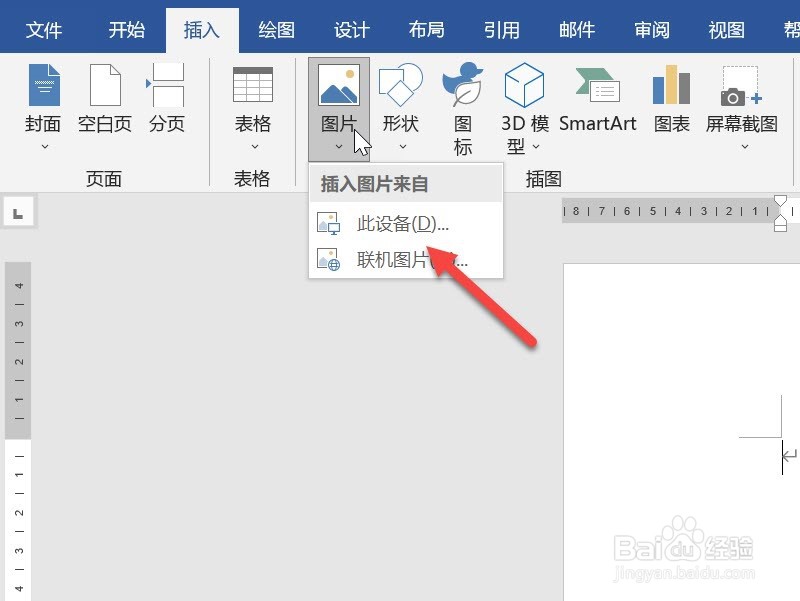Viewport: 800px width, 601px height.
Task: Open the Shapes gallery (形状)
Action: click(x=401, y=100)
